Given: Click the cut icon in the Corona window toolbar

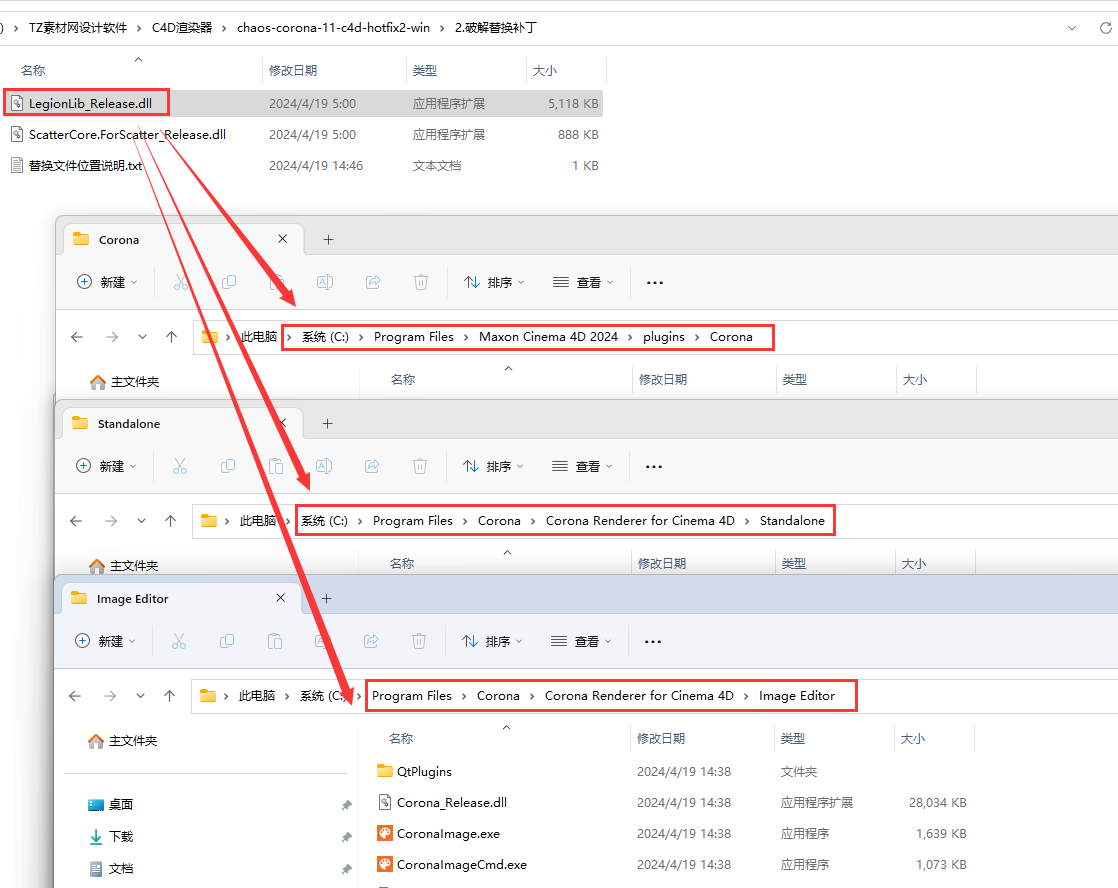Looking at the screenshot, I should 181,282.
